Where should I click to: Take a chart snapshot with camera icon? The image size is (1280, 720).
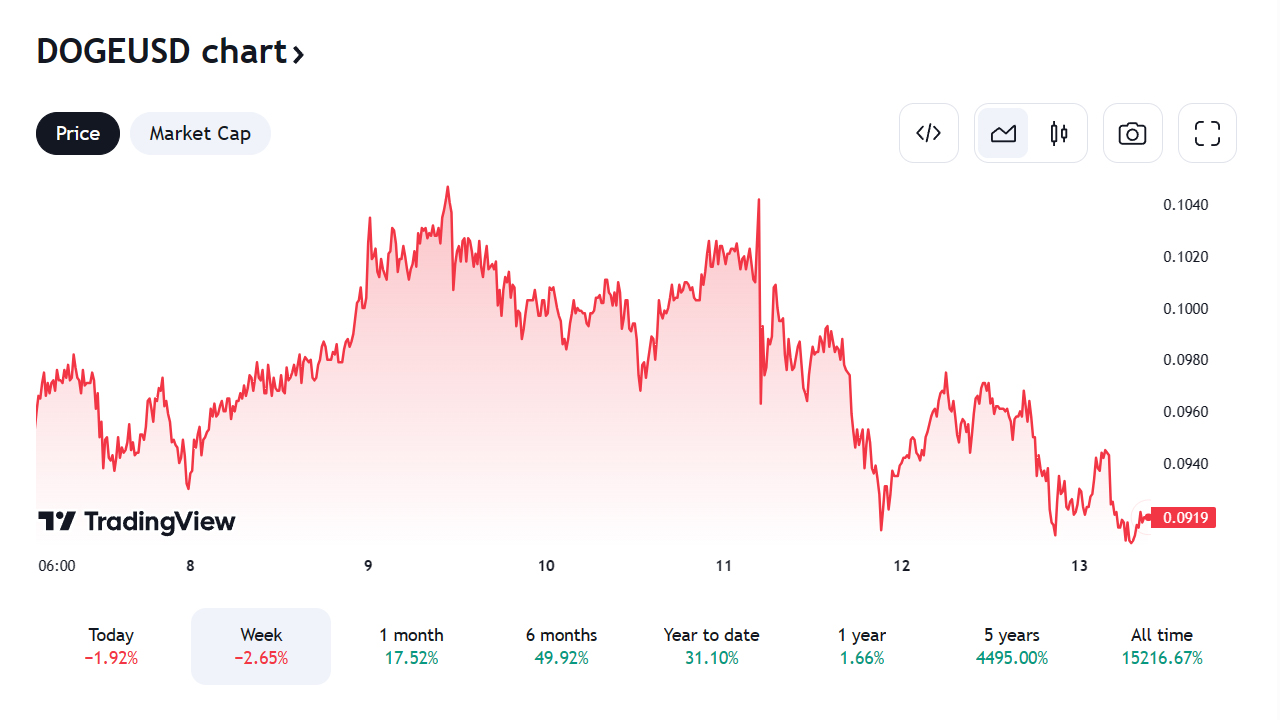(x=1132, y=133)
